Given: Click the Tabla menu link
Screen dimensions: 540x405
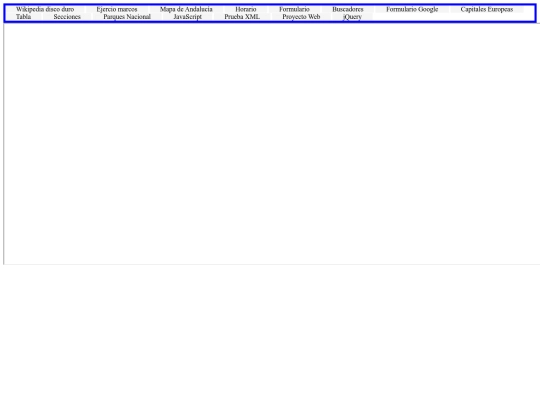Looking at the screenshot, I should click(23, 17).
